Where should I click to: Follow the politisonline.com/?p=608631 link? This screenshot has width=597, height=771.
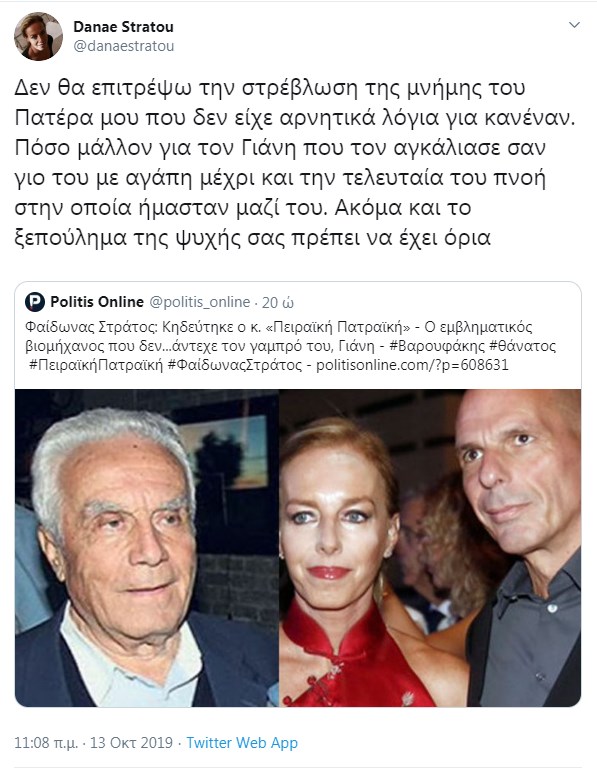pyautogui.click(x=412, y=365)
